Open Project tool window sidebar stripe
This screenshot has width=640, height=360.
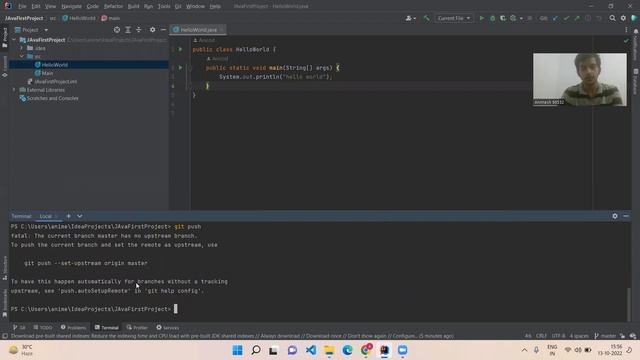pos(4,37)
